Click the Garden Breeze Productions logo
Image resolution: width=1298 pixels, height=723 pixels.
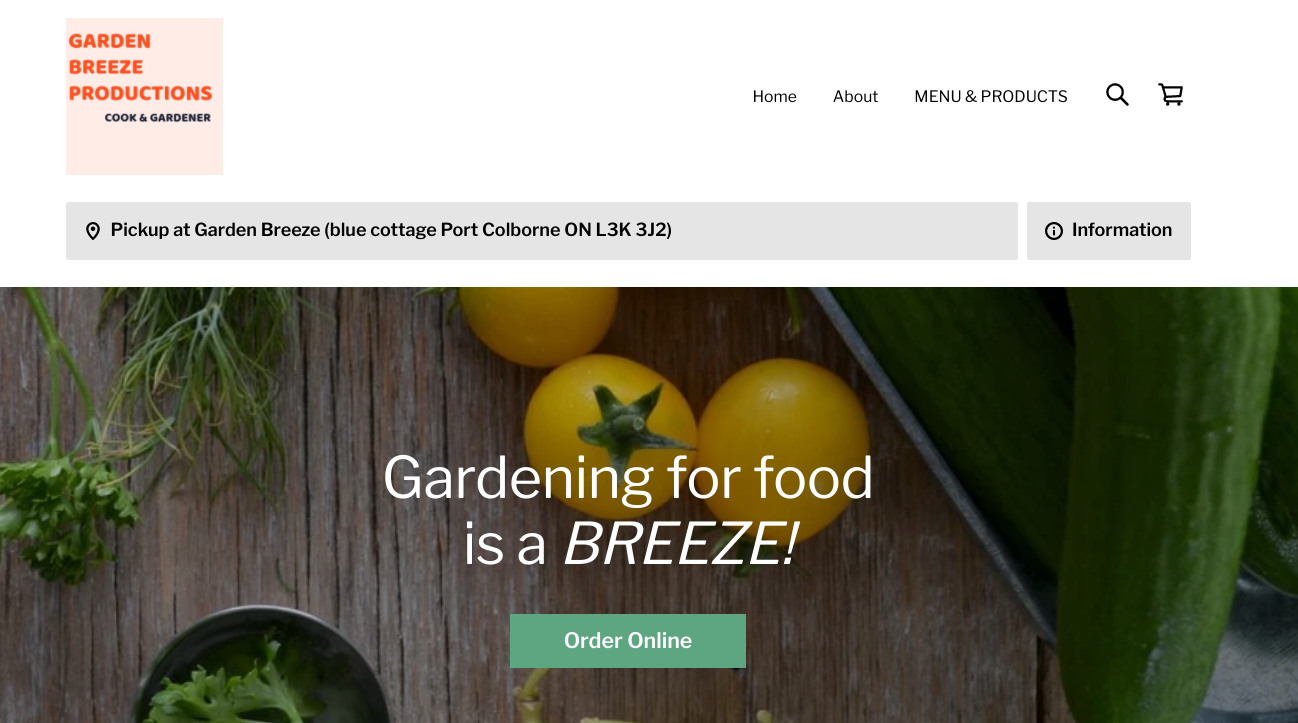coord(144,96)
